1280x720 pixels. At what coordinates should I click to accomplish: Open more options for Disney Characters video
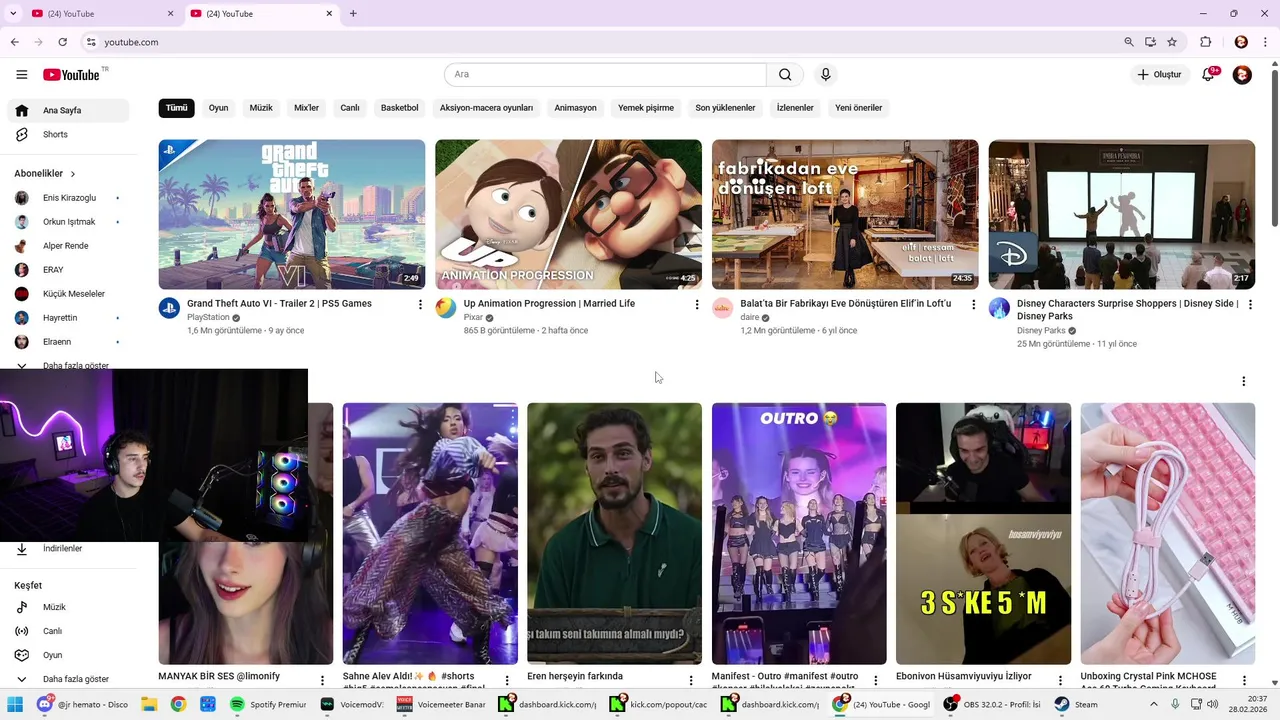pyautogui.click(x=1250, y=304)
